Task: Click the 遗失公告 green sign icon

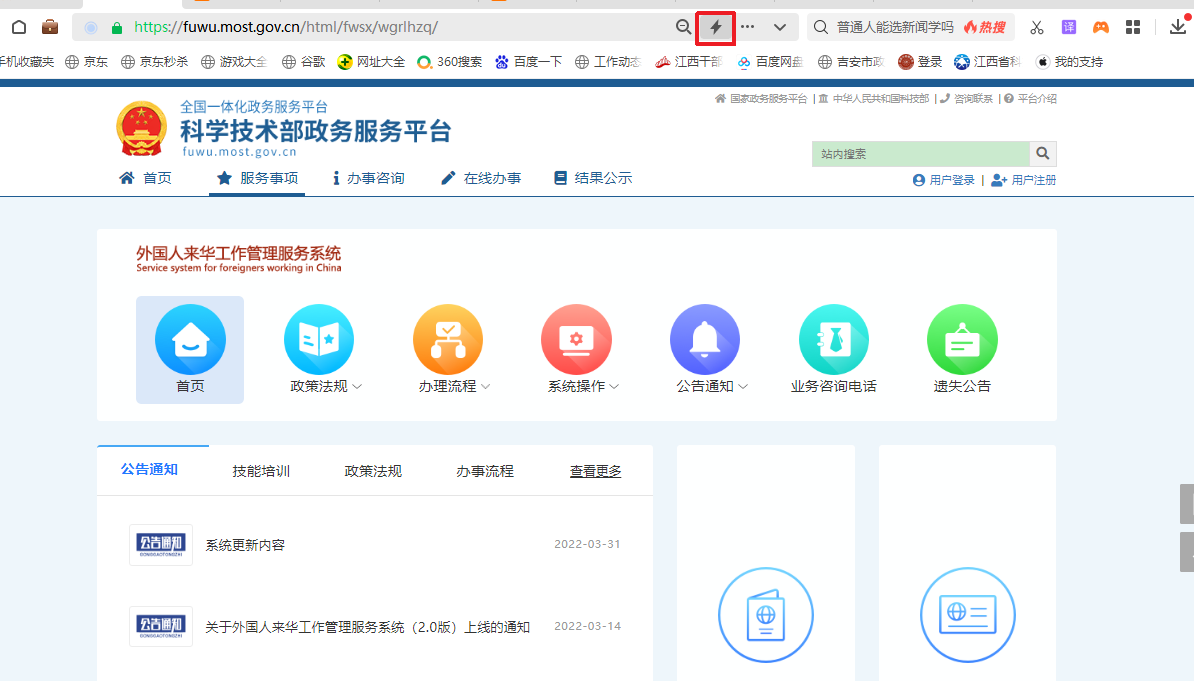Action: [962, 340]
